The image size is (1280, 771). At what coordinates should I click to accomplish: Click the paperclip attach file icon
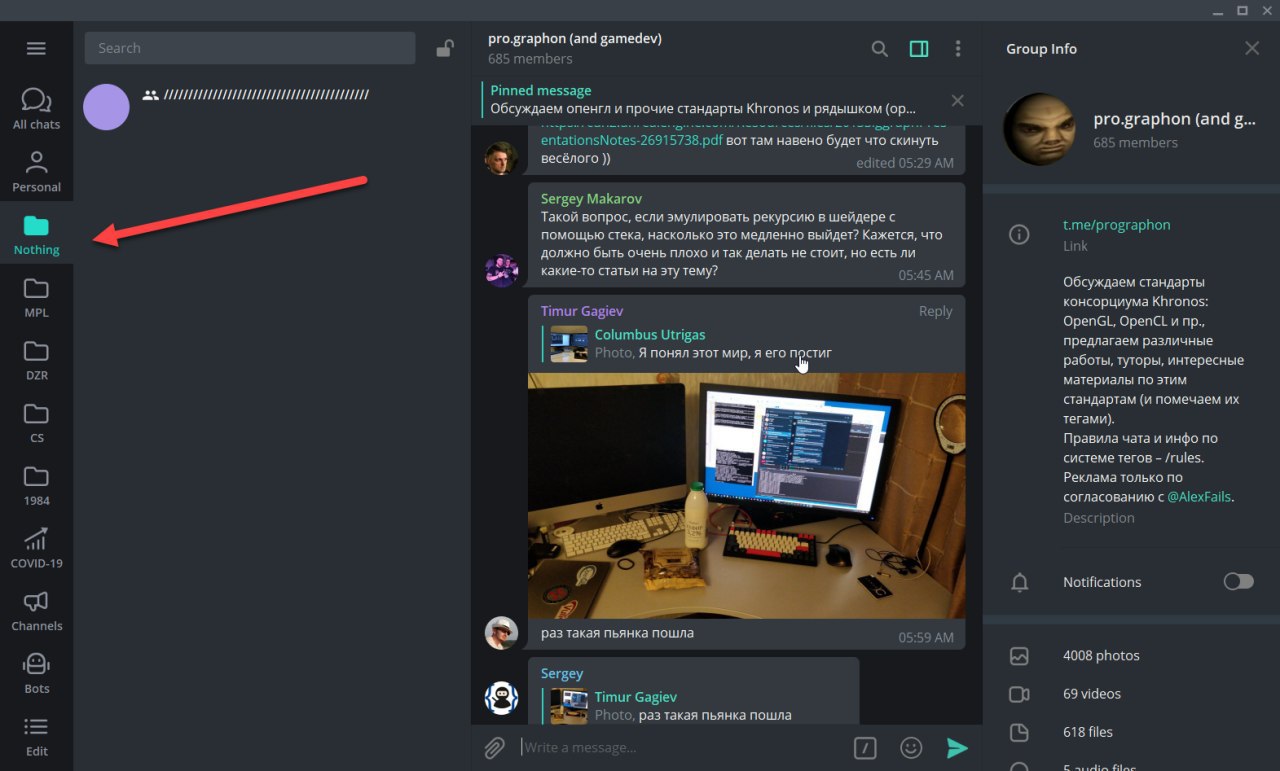pyautogui.click(x=495, y=748)
